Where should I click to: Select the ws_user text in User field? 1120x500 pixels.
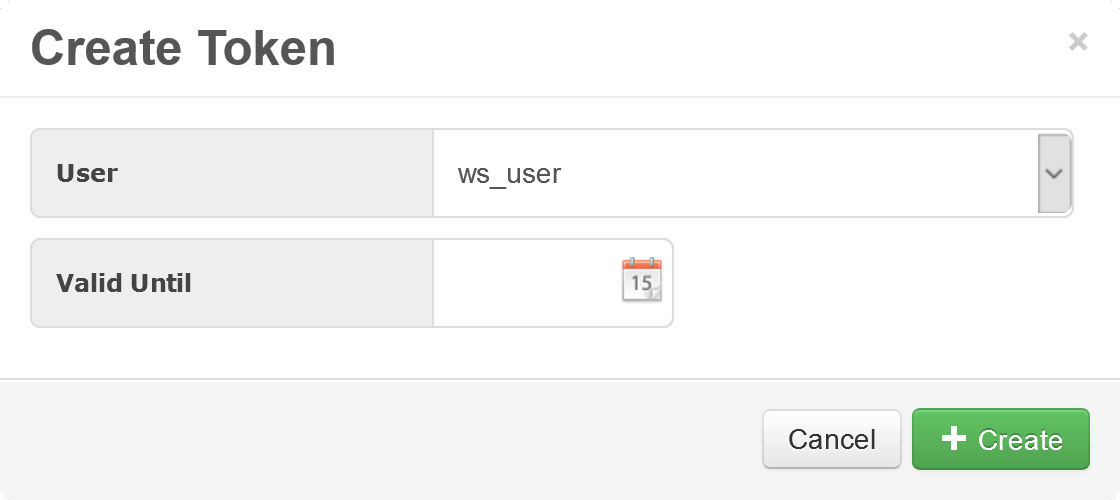509,174
